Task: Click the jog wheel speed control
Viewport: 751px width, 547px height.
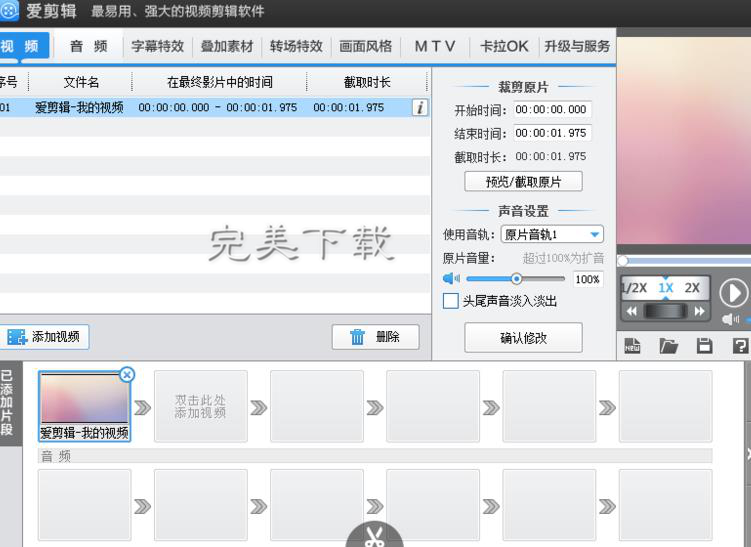Action: [x=665, y=311]
